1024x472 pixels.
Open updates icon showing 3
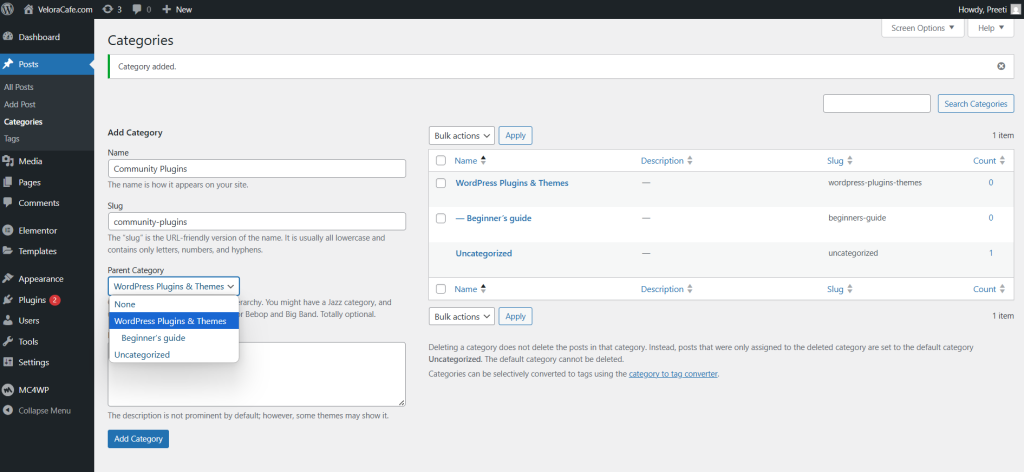tap(107, 9)
